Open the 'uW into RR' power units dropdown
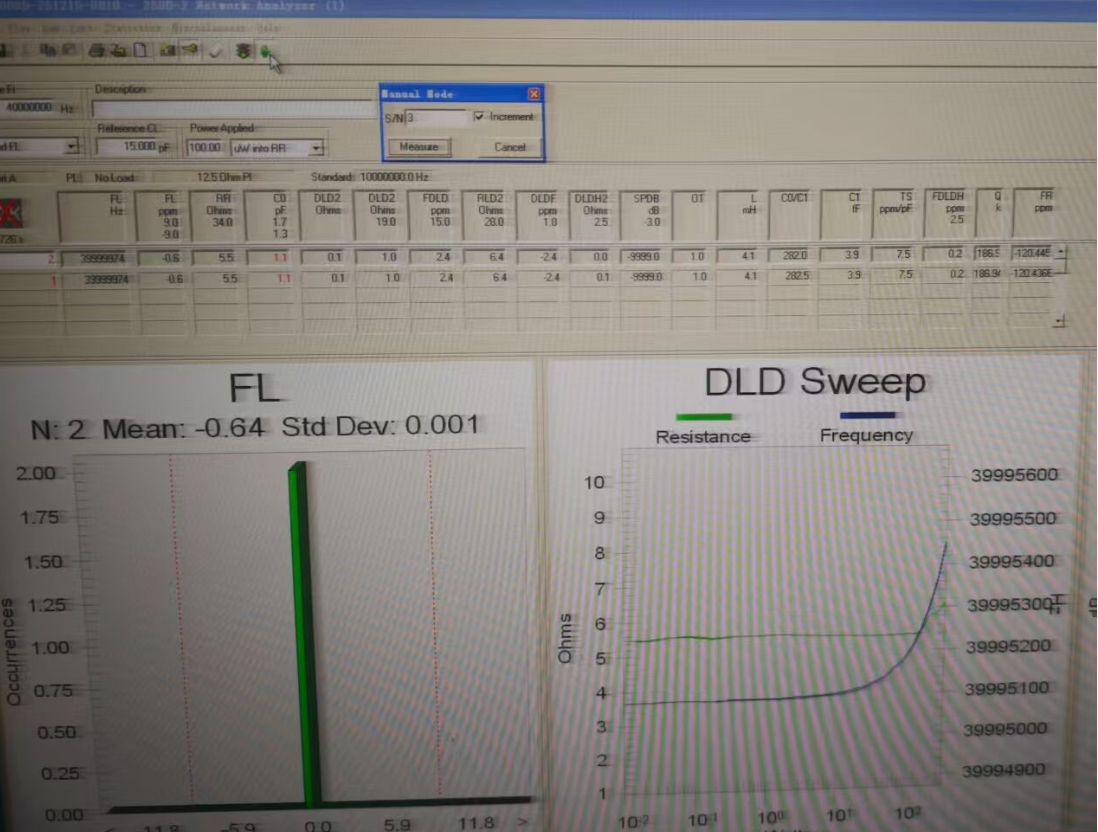Viewport: 1098px width, 832px height. click(317, 148)
